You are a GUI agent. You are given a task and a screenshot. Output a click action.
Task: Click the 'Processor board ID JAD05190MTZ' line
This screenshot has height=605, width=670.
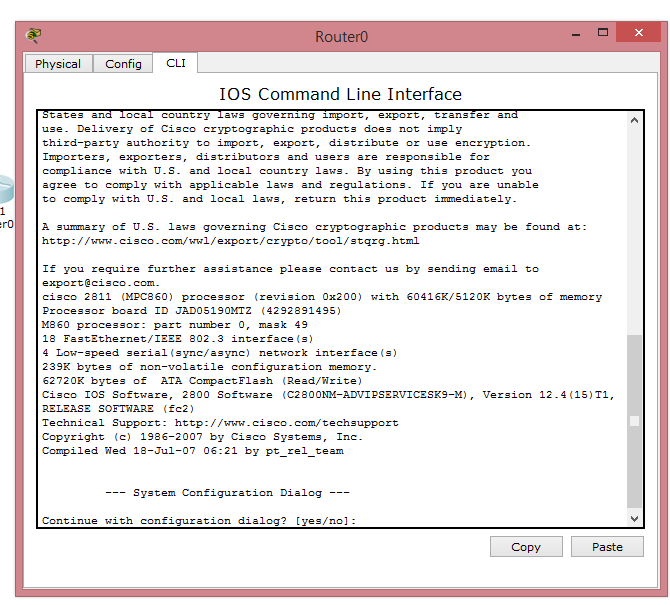coord(191,311)
